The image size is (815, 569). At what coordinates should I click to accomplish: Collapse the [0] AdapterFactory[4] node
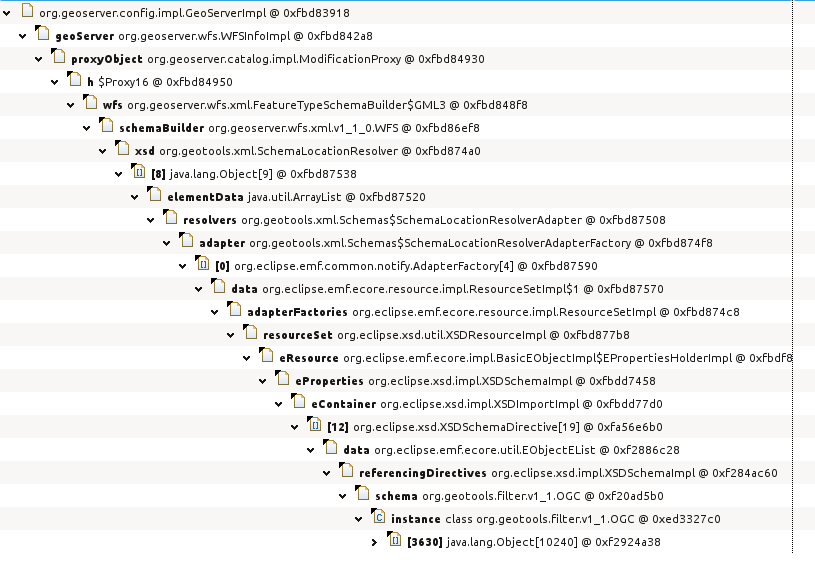click(183, 266)
